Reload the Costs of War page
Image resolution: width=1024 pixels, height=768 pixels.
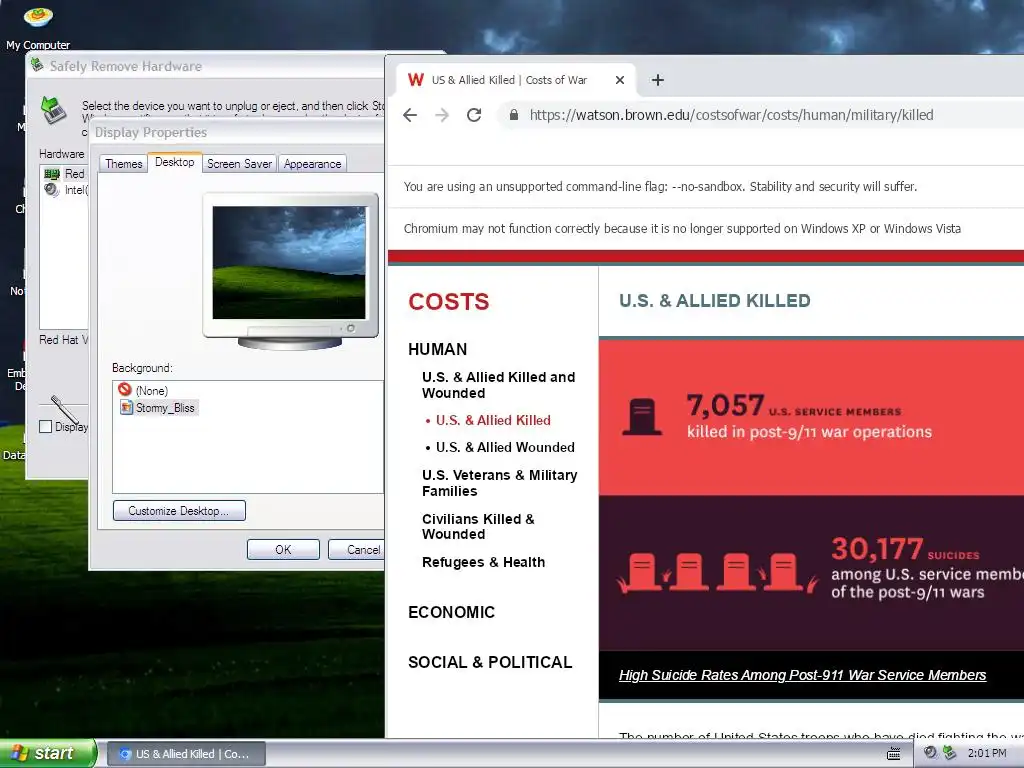click(x=474, y=116)
